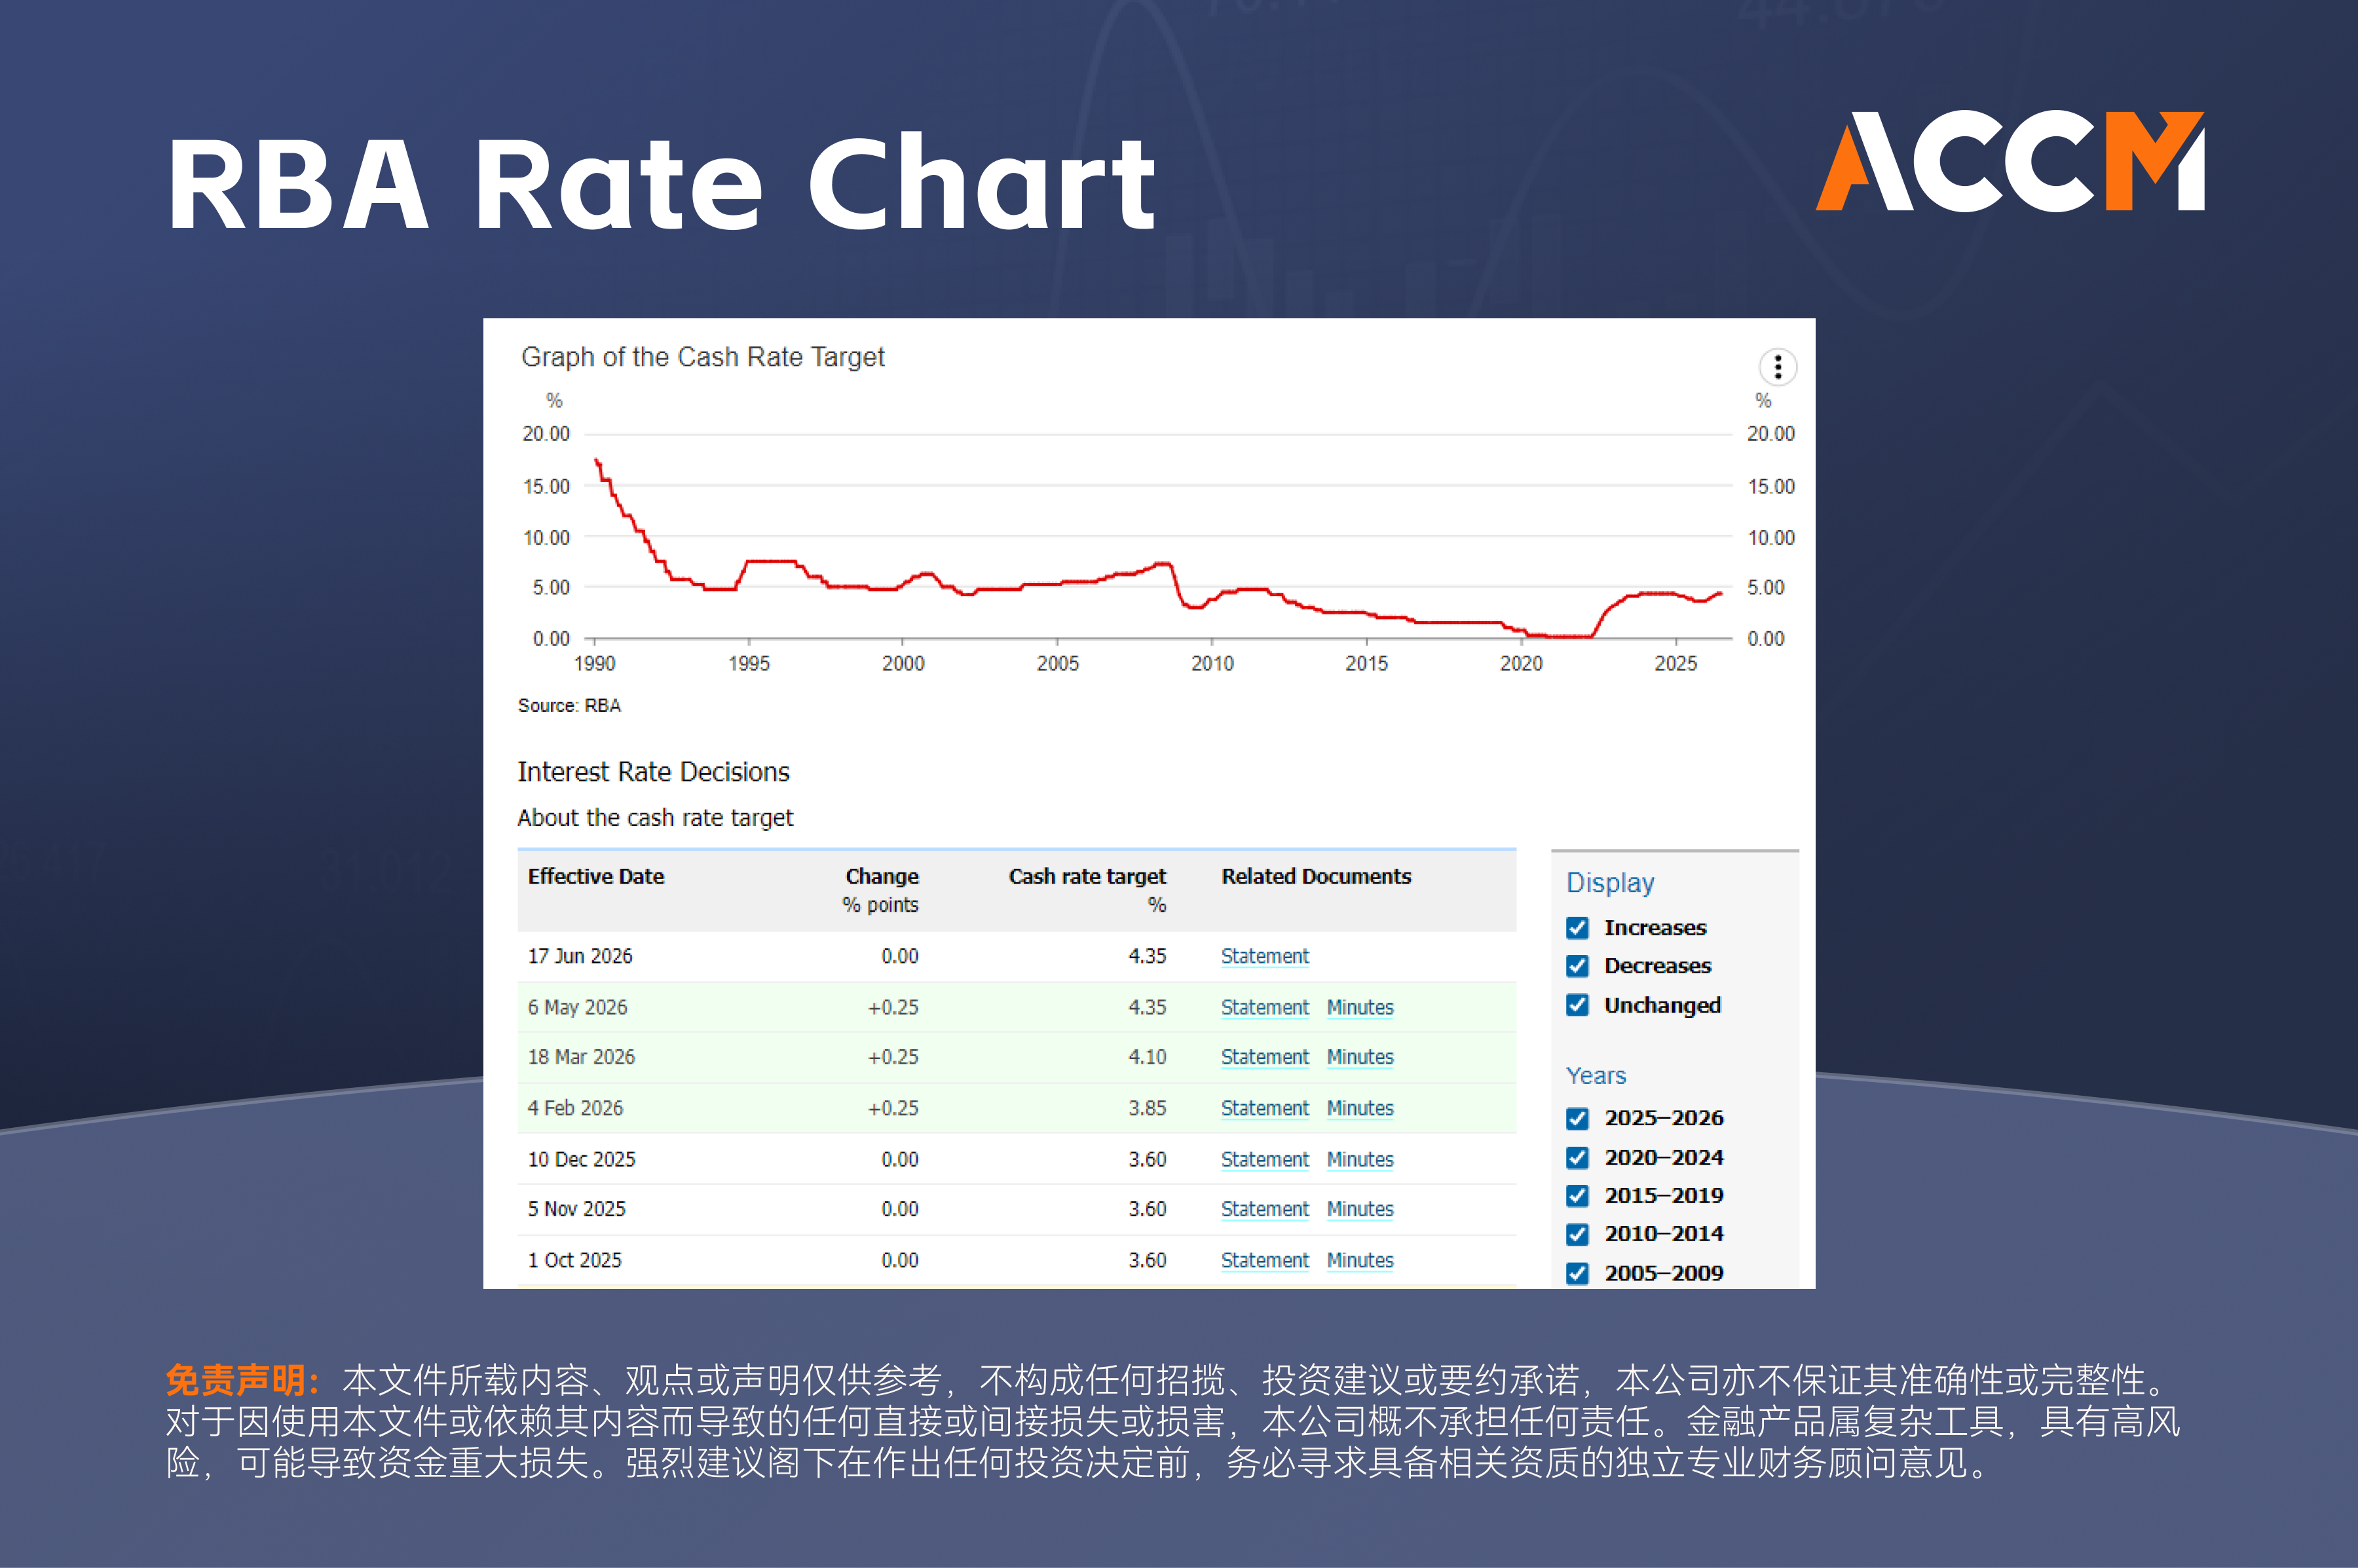Uncheck the Increases display checkbox
This screenshot has height=1568, width=2358.
click(x=1577, y=928)
